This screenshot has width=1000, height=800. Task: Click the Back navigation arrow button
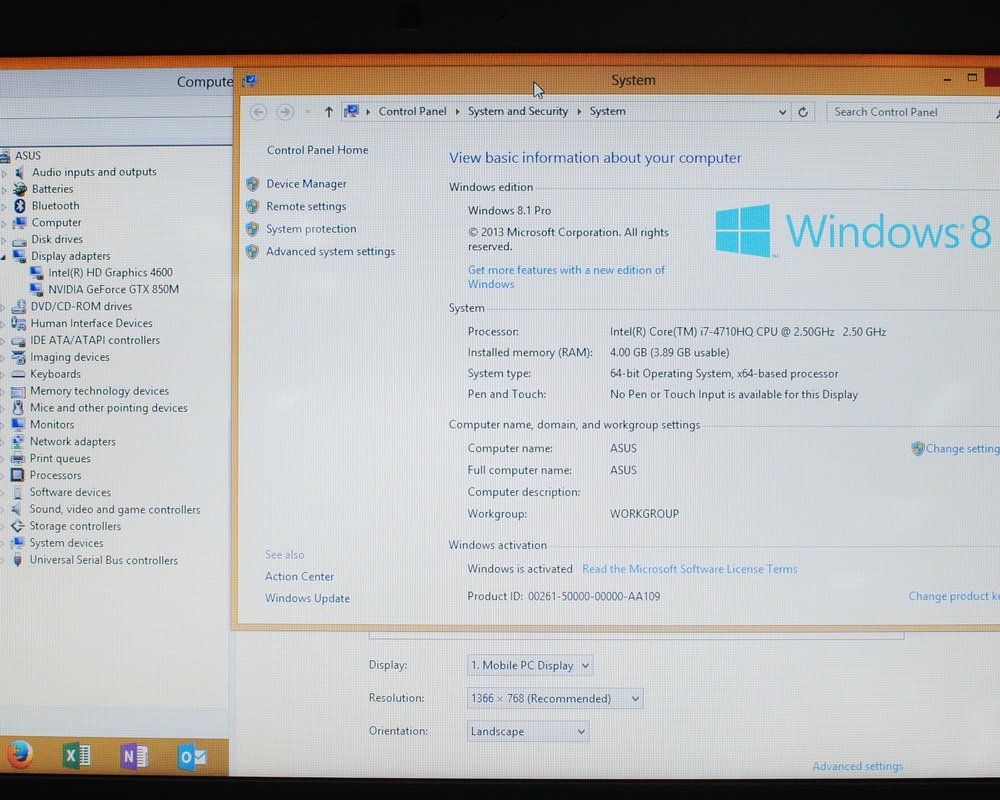(x=258, y=112)
